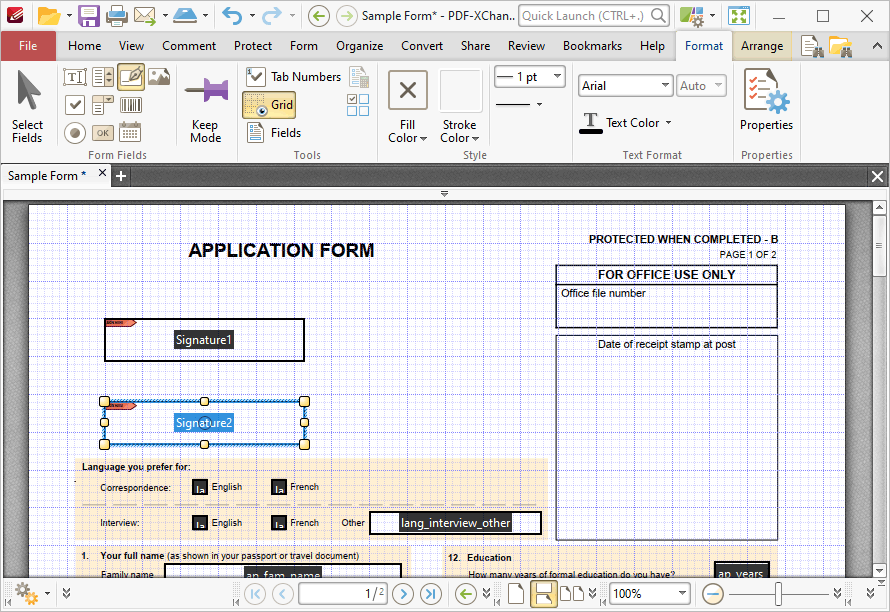Select the lang_interview_other field
Screen dimensions: 890x612
pyautogui.click(x=455, y=523)
